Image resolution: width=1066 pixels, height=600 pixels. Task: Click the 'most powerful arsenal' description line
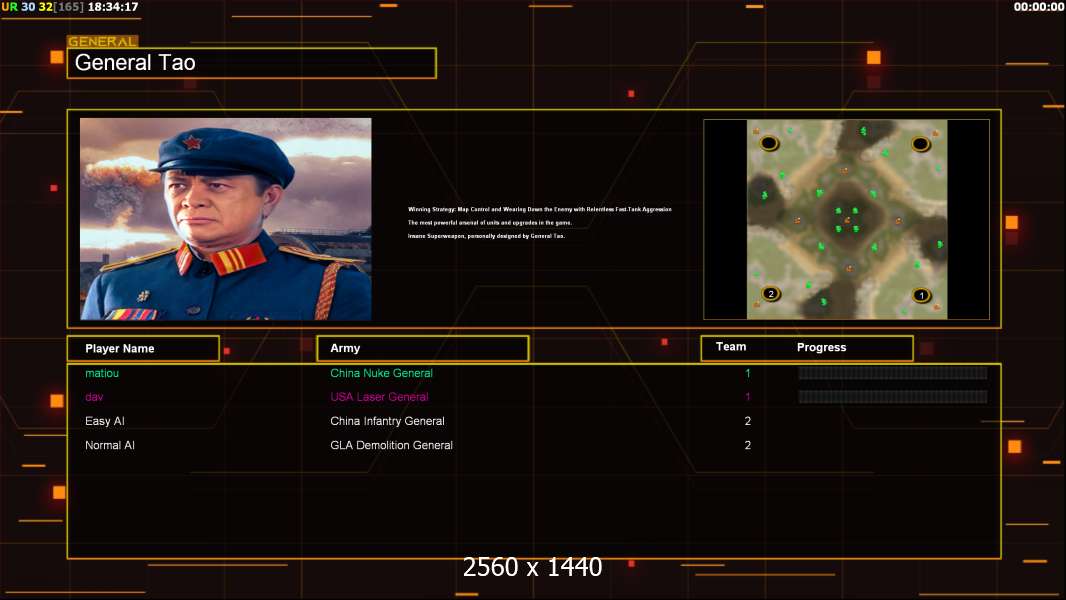(489, 223)
